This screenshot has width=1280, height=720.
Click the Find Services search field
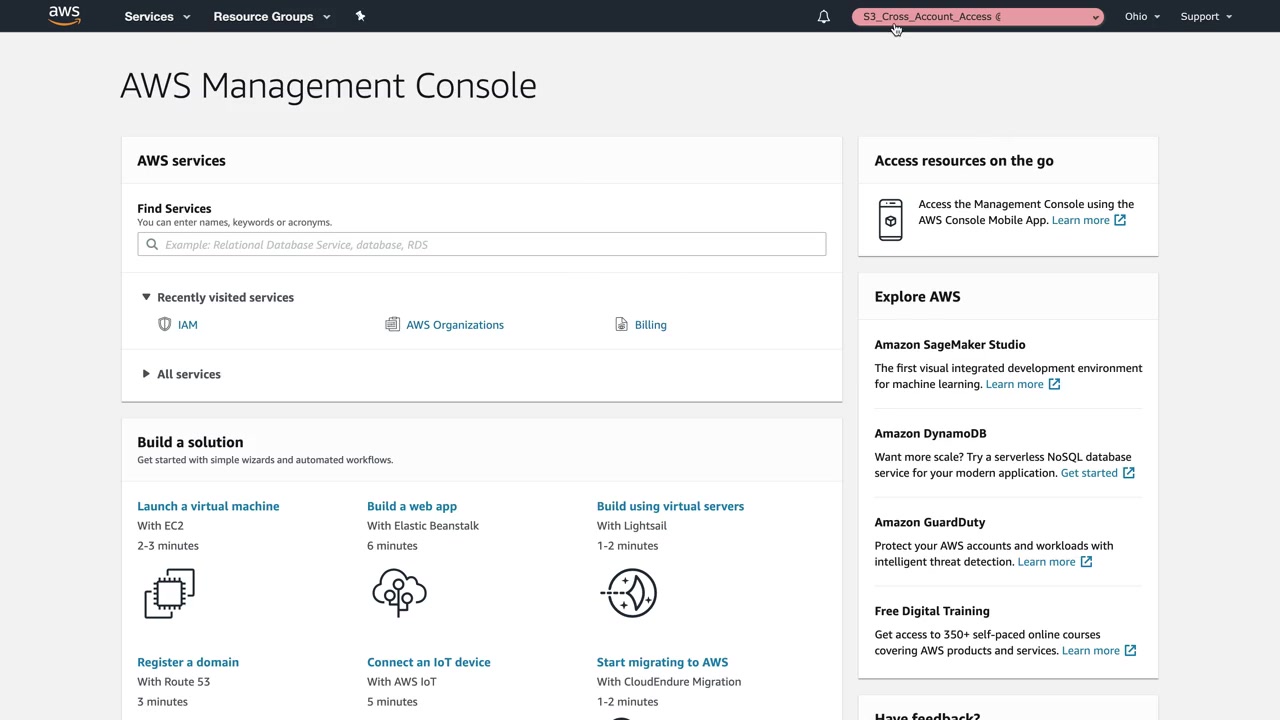490,244
